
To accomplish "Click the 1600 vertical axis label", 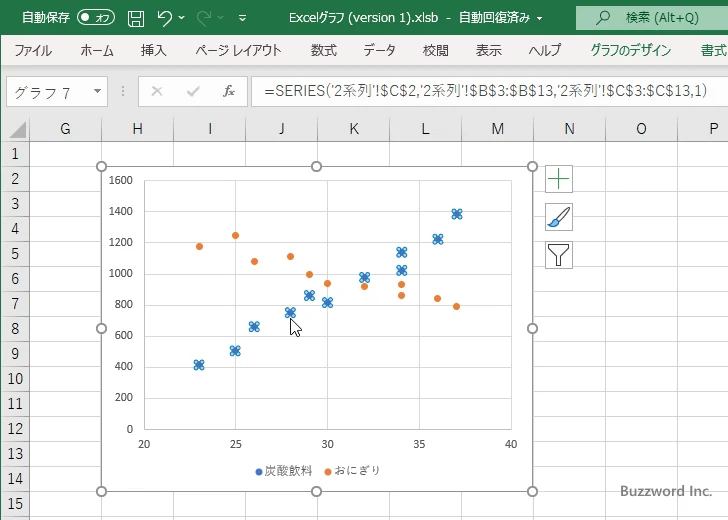I will (121, 180).
